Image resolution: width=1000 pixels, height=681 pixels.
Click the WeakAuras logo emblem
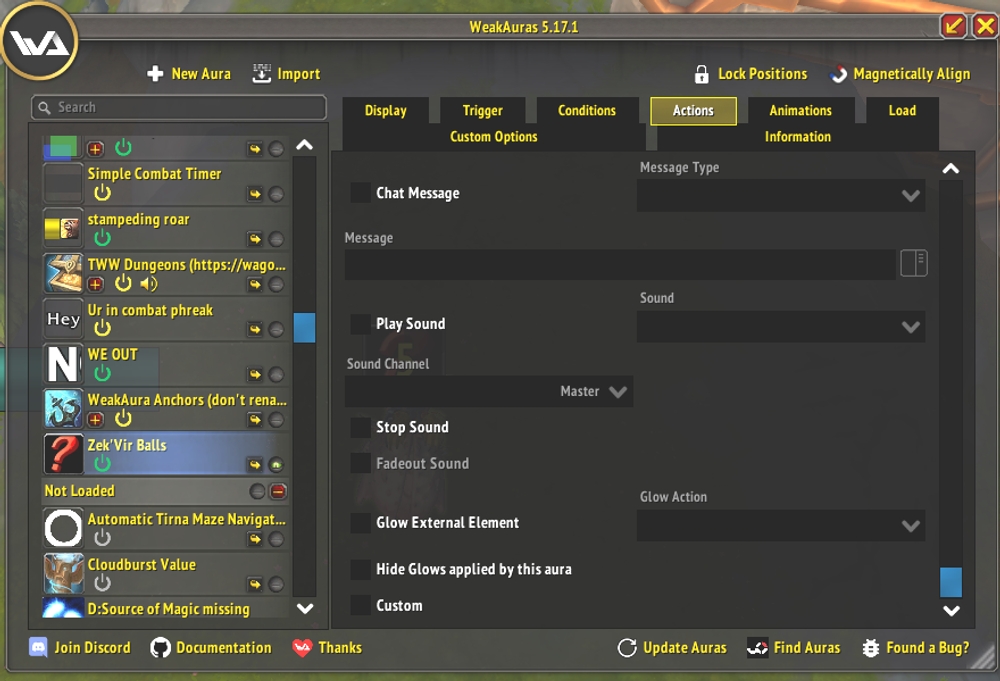[x=40, y=42]
